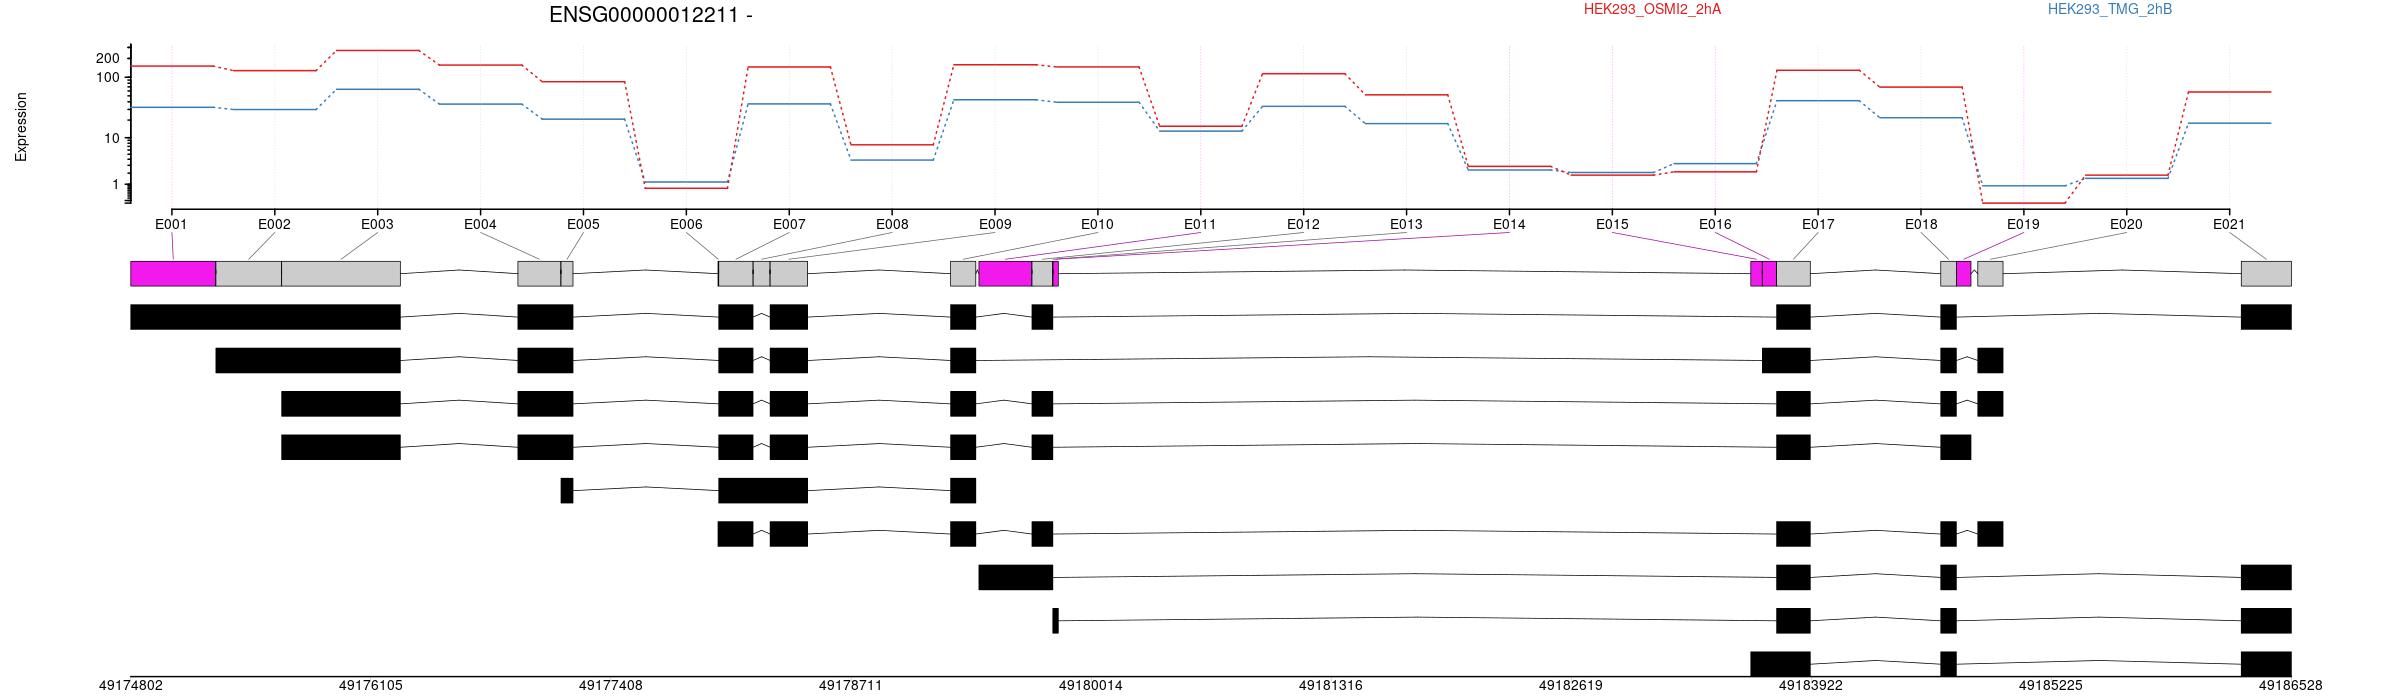Click exon label E010
Image resolution: width=2400 pixels, height=700 pixels.
click(1097, 224)
